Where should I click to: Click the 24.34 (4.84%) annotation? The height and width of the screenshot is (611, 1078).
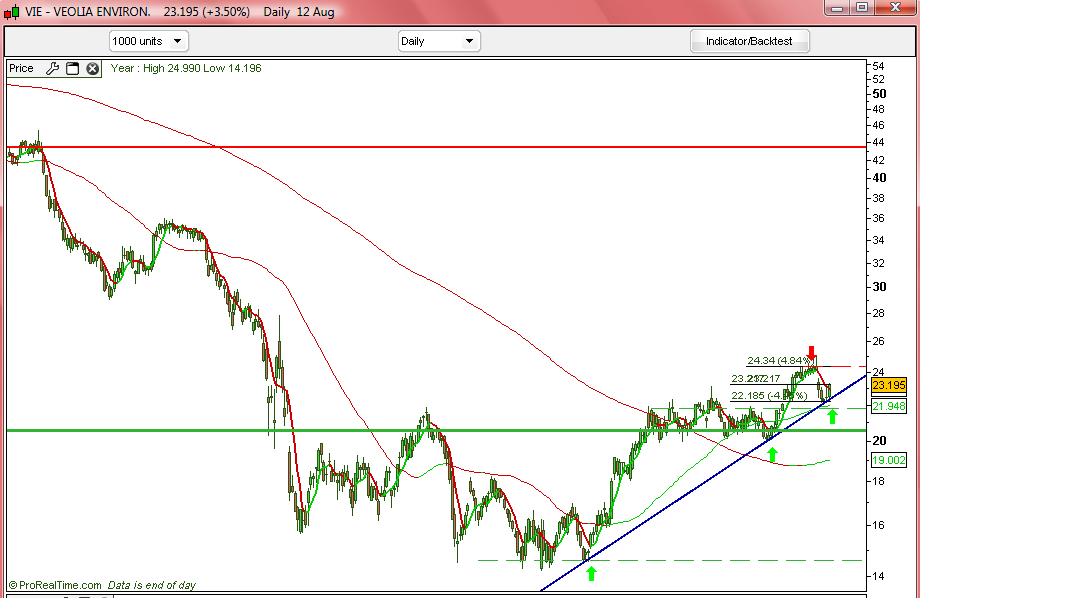point(780,360)
